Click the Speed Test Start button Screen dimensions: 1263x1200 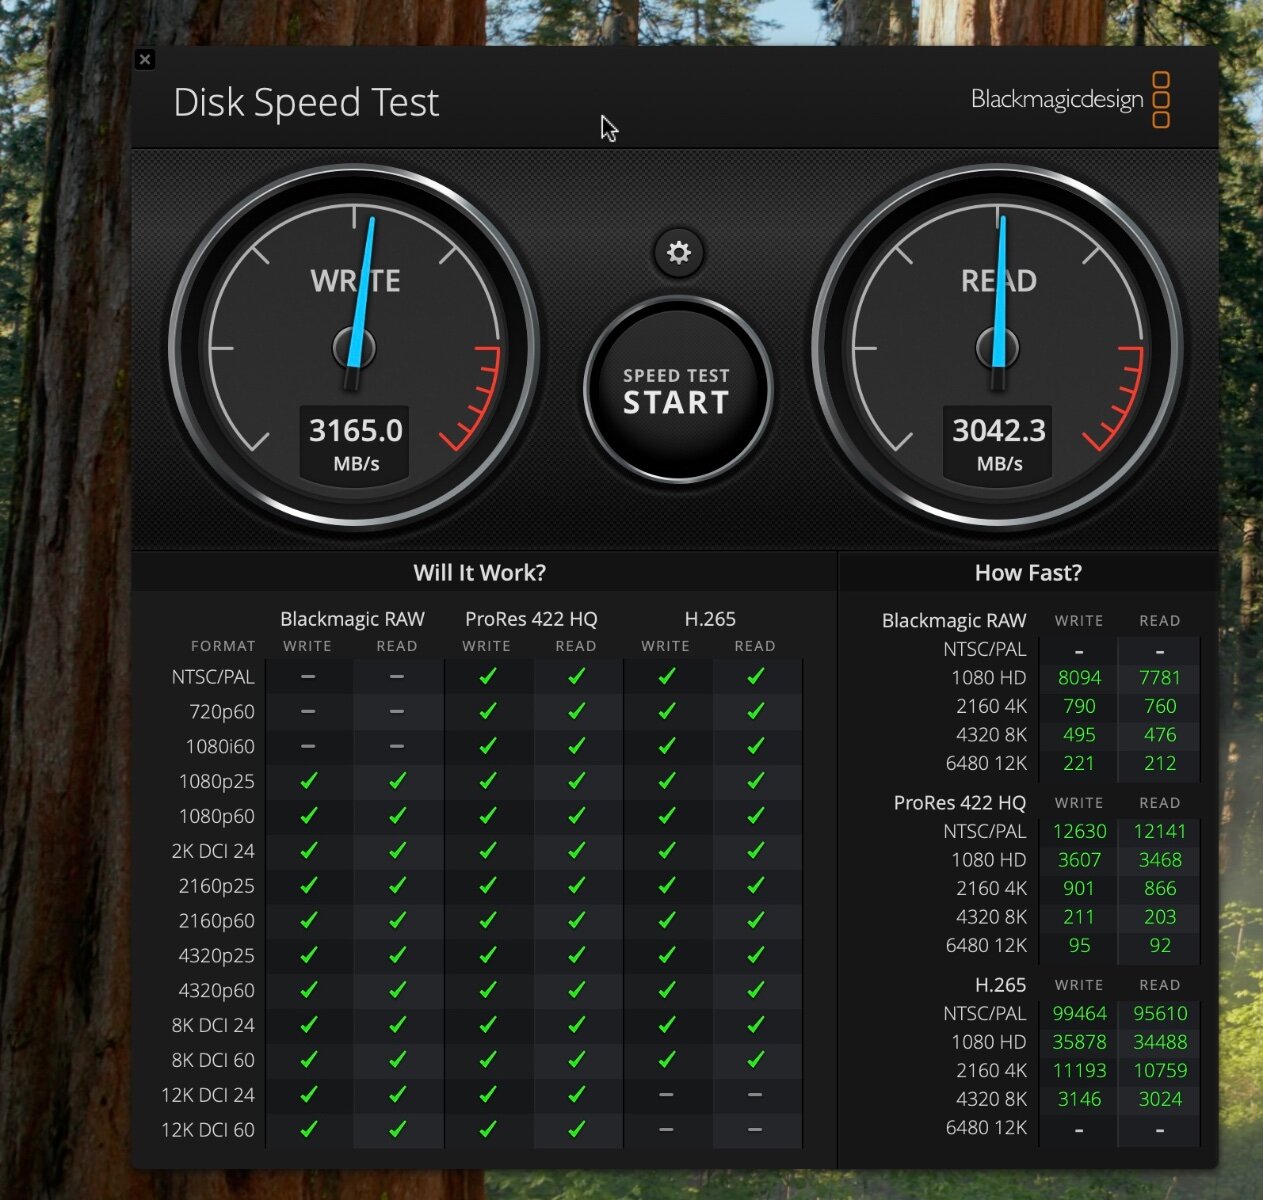tap(677, 391)
